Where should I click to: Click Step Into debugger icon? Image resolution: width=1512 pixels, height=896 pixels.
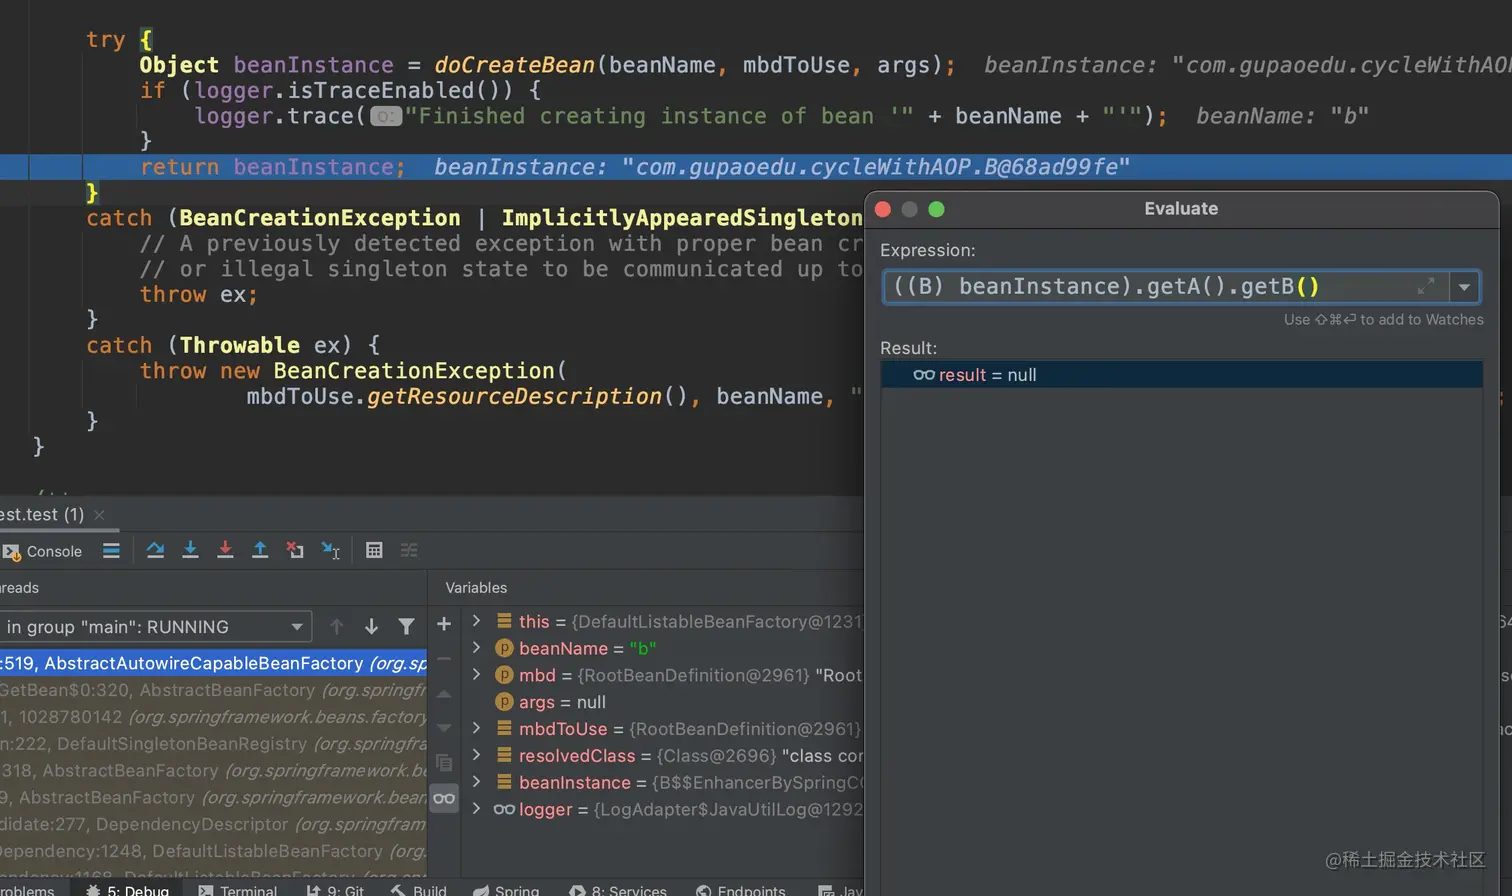(x=190, y=550)
